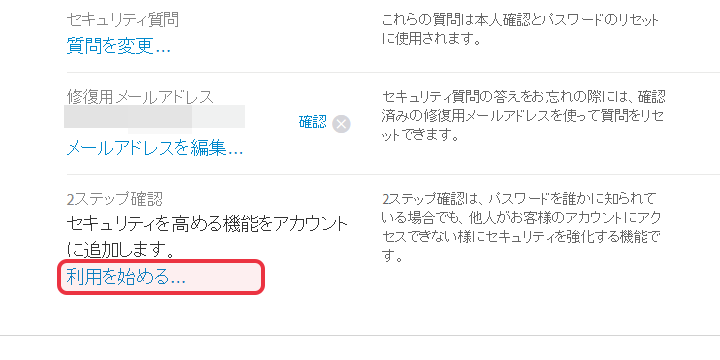Click the divider line below 質問を変更…
720x360 pixels.
pos(393,73)
